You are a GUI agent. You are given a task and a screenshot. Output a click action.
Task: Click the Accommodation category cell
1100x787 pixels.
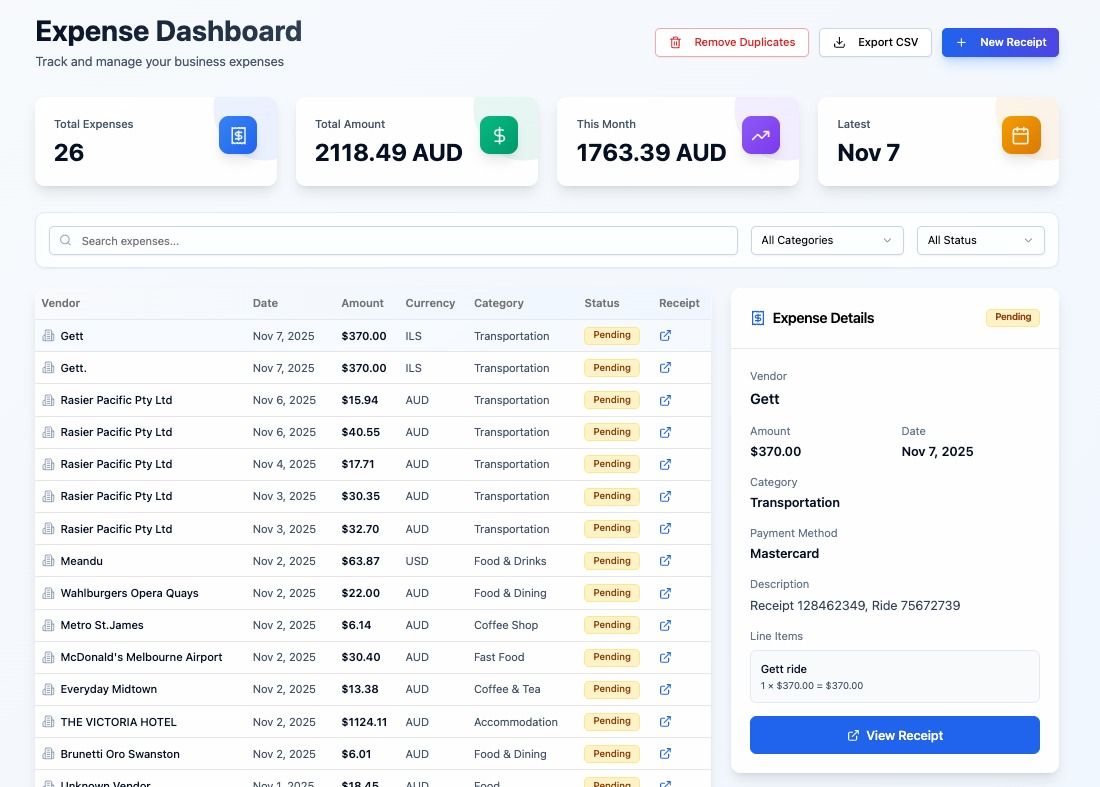[516, 722]
